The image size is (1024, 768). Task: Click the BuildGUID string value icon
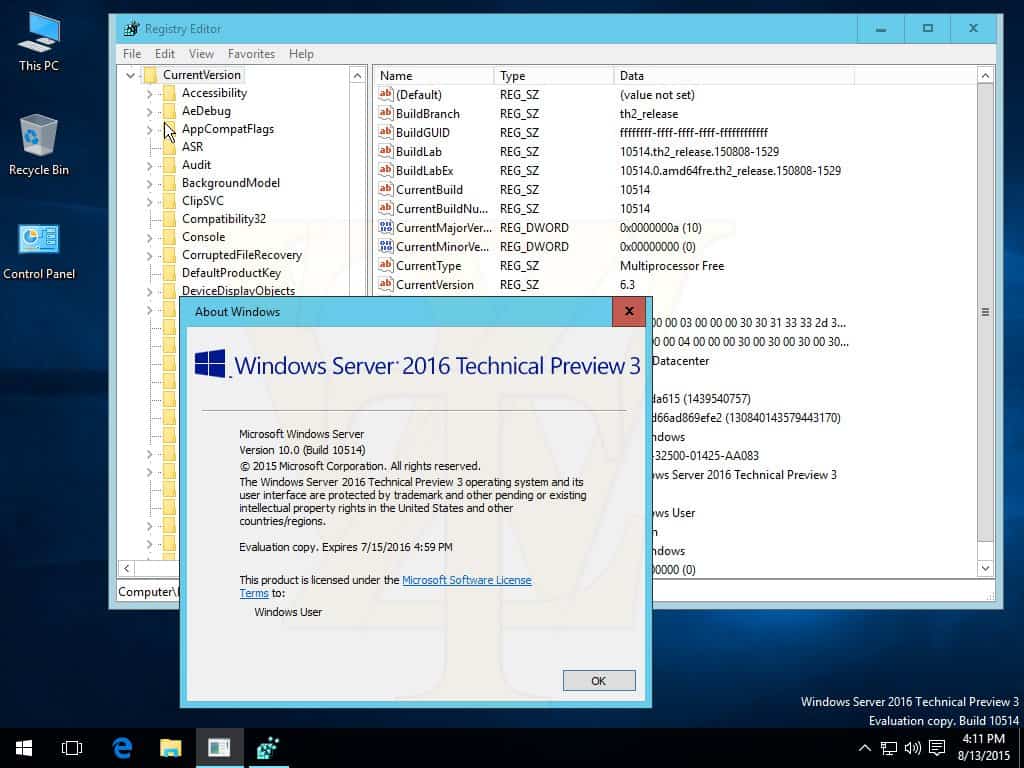tap(385, 132)
